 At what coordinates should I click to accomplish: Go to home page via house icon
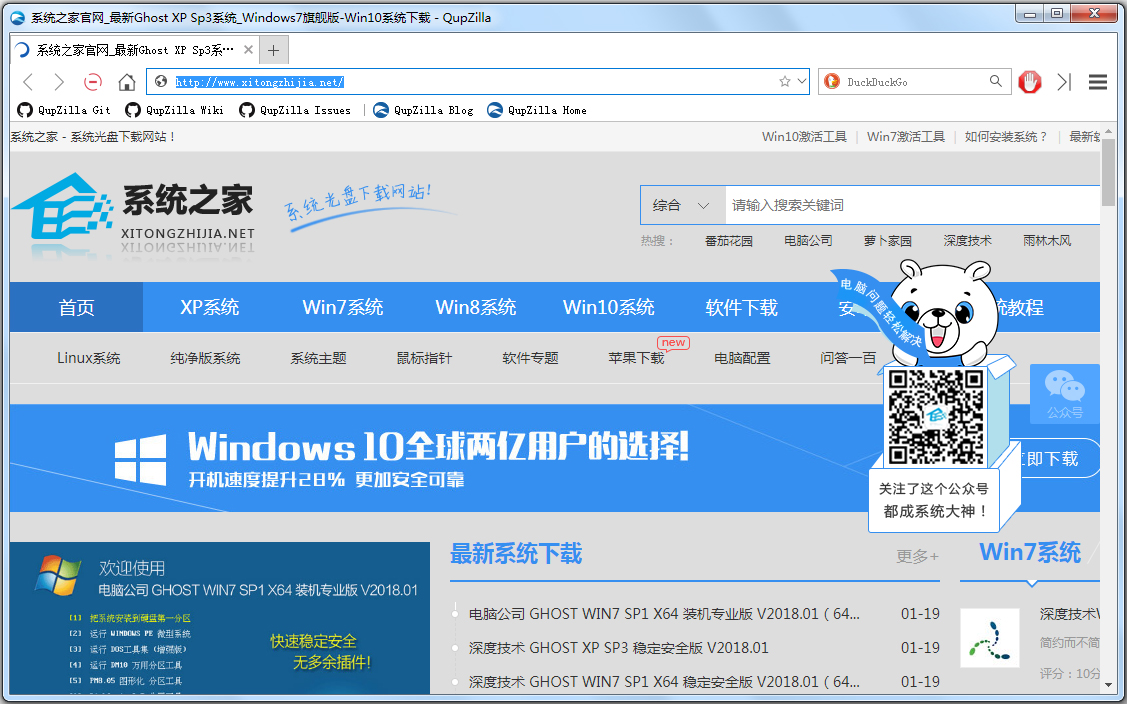(127, 82)
